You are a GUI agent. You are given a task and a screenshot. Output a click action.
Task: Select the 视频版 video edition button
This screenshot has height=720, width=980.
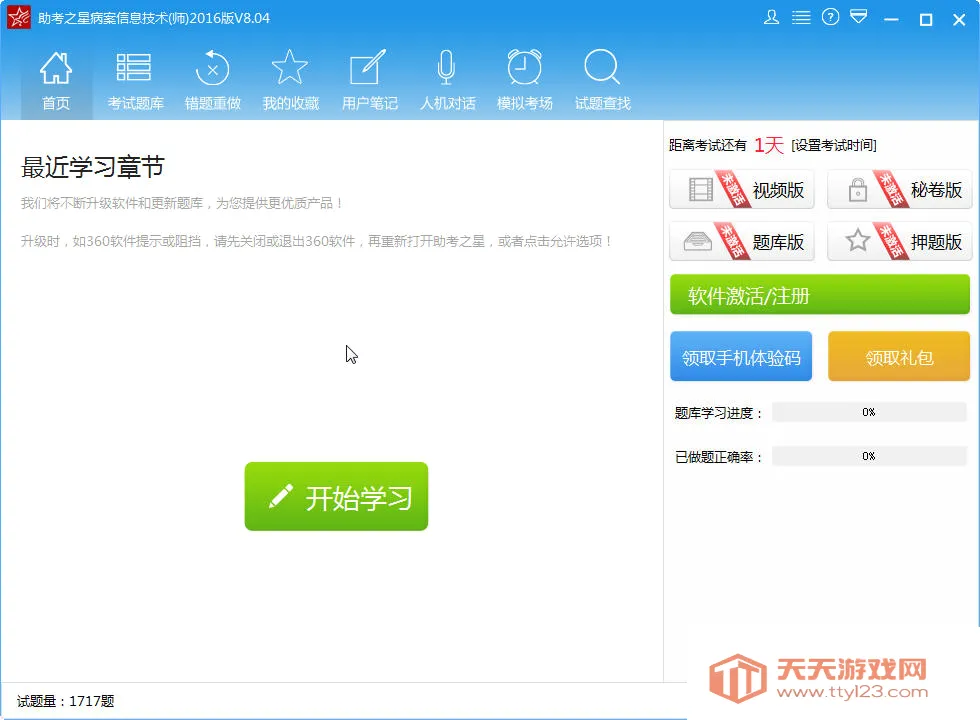point(742,189)
